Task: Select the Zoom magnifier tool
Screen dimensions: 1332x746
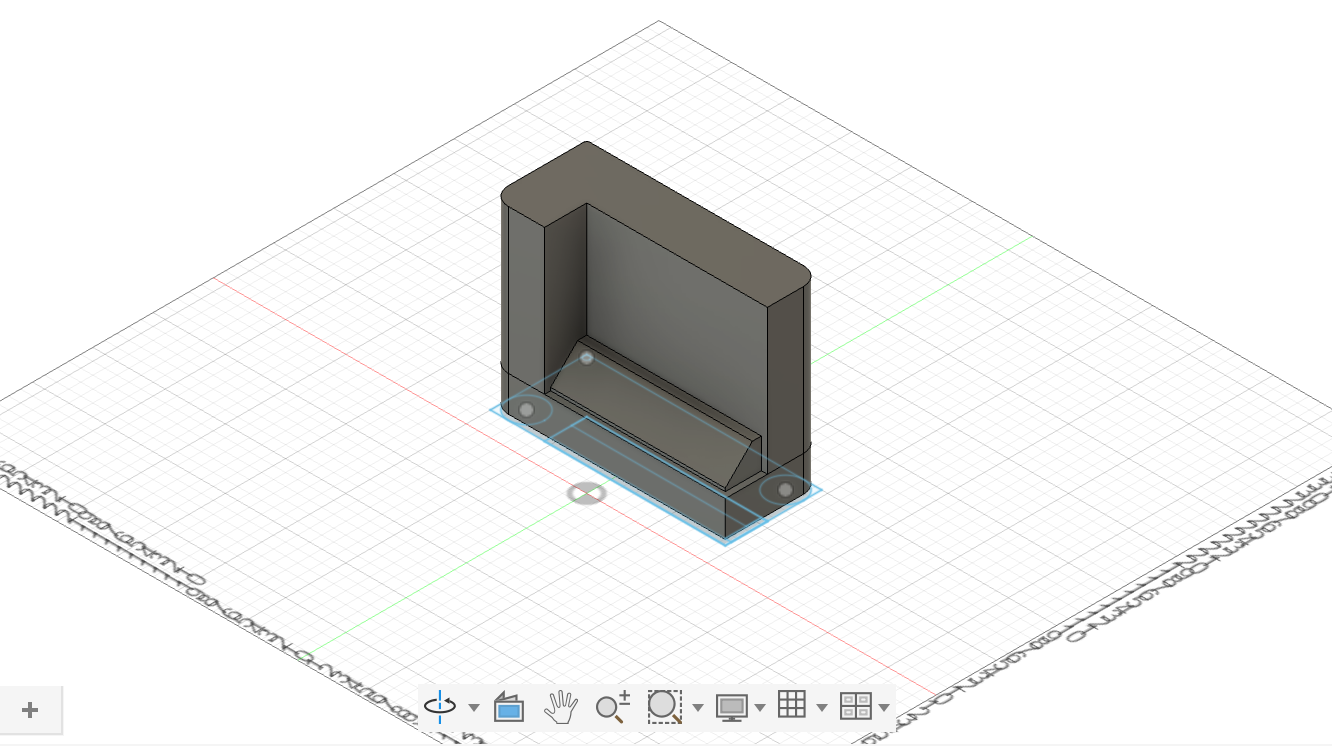Action: tap(612, 707)
